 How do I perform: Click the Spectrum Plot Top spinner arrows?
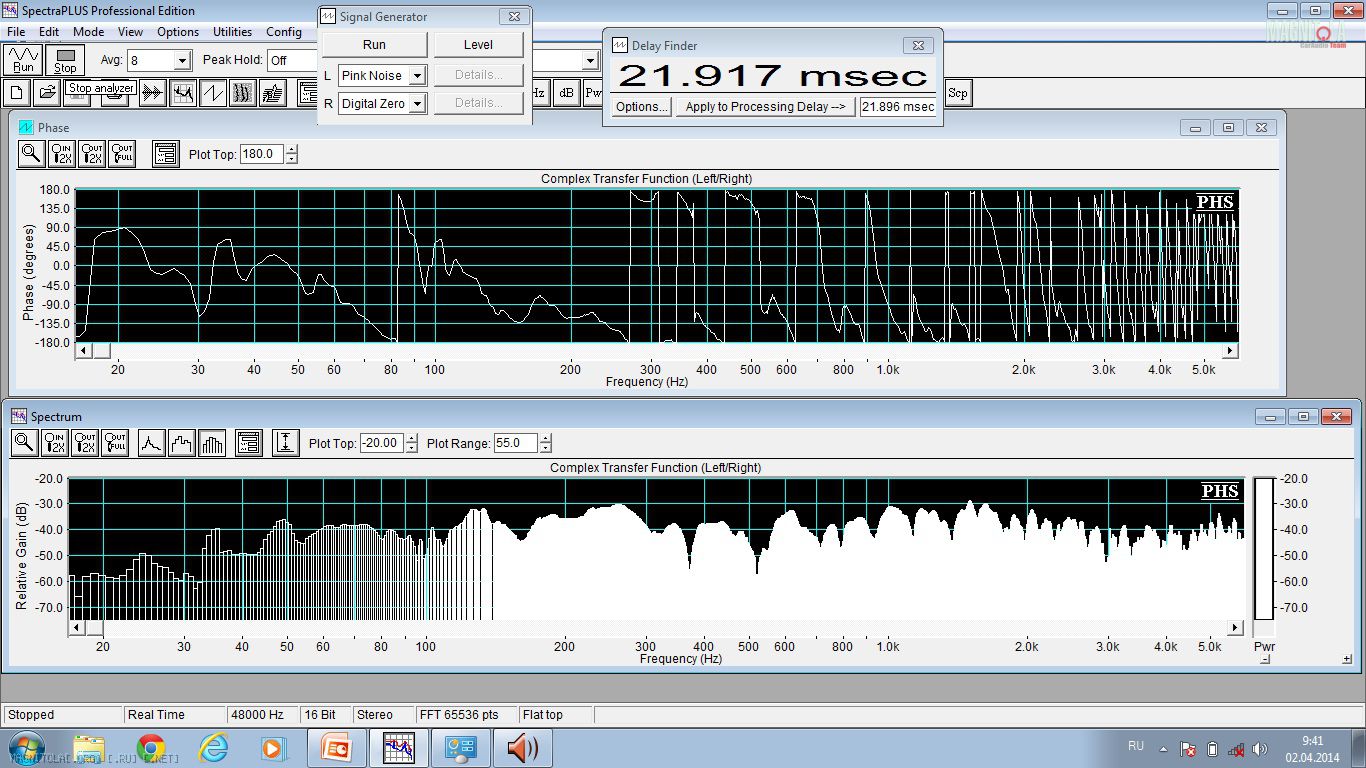click(x=411, y=443)
